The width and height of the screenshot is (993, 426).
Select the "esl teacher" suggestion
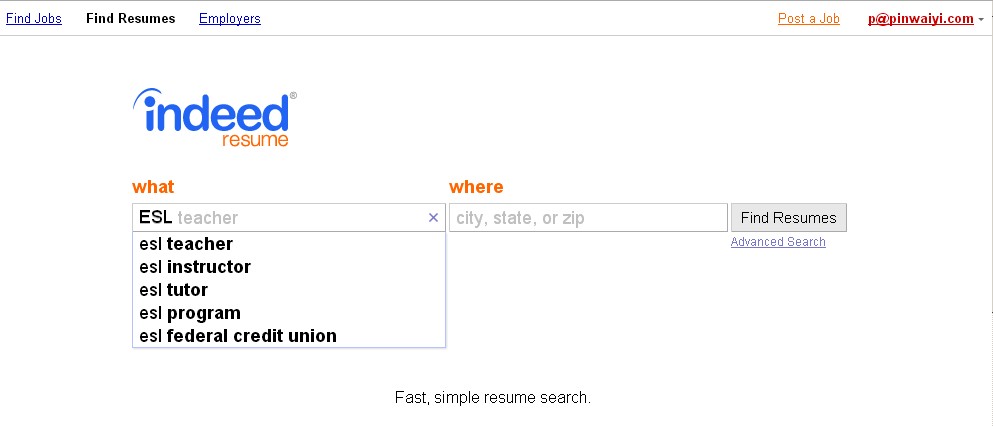187,244
